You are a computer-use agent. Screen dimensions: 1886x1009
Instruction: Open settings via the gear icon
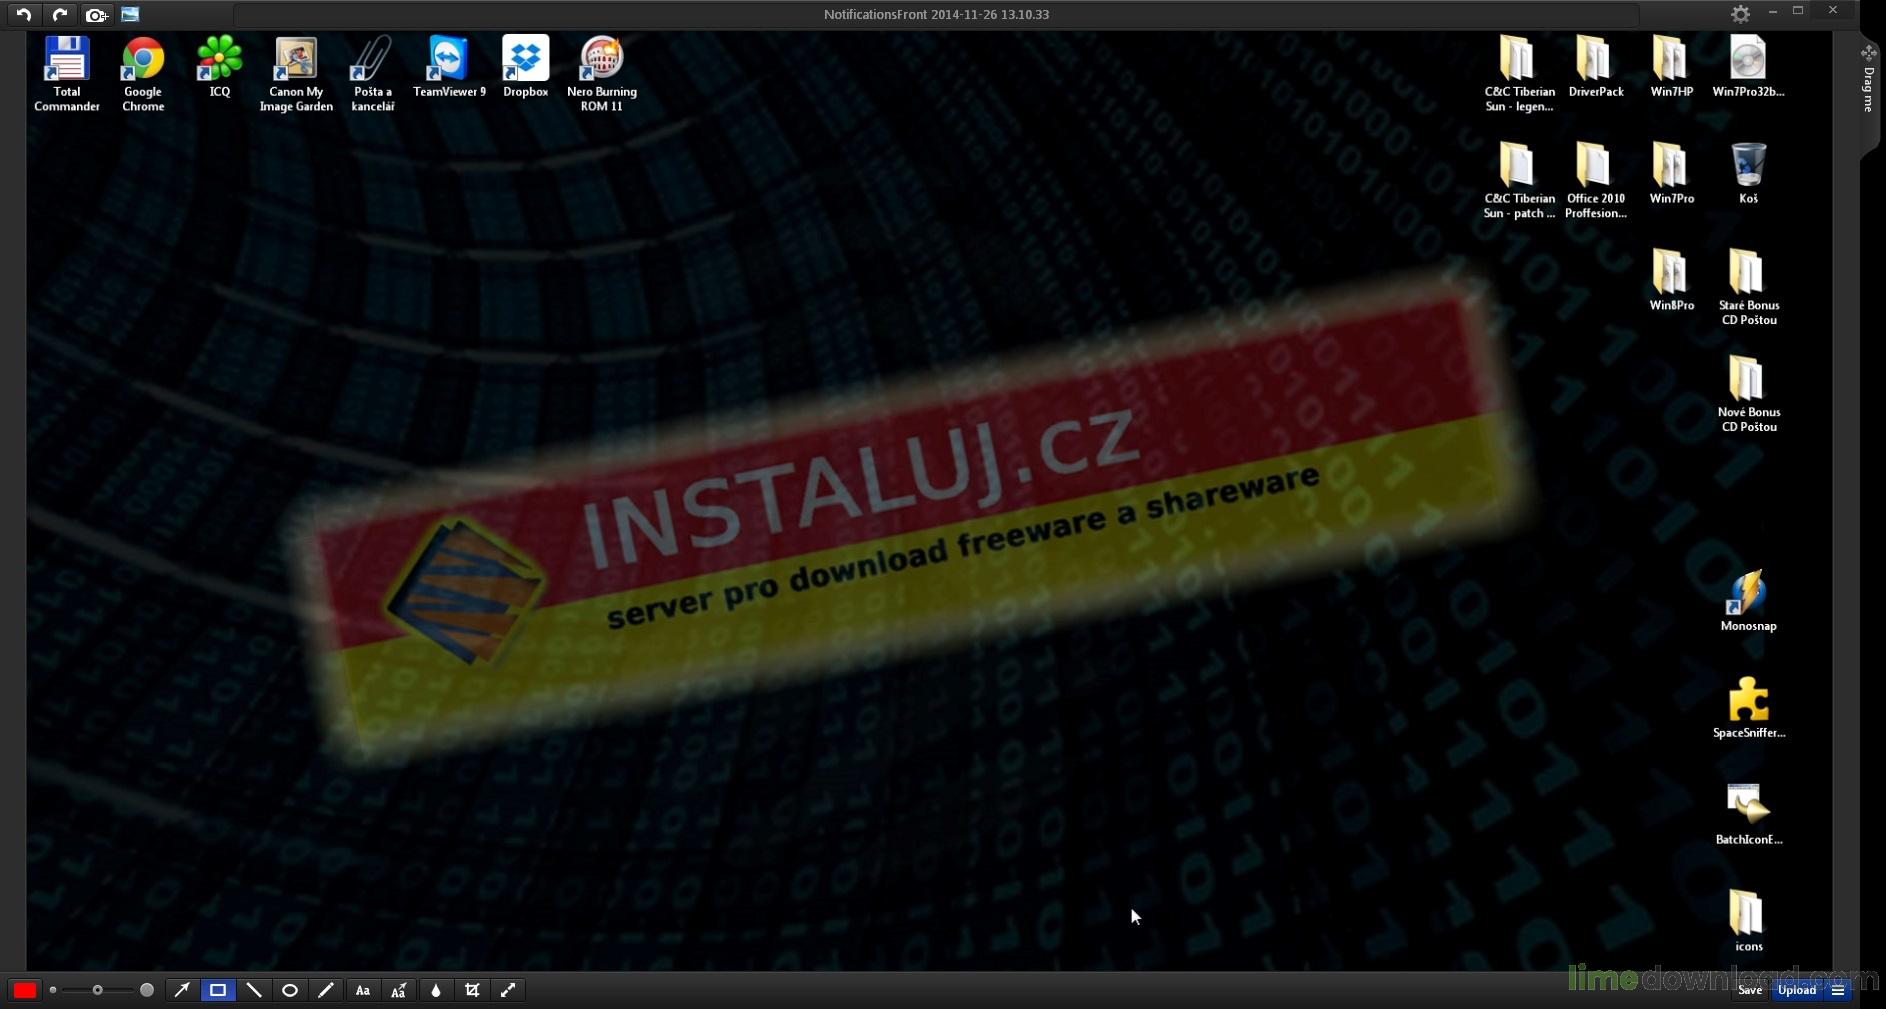tap(1740, 14)
